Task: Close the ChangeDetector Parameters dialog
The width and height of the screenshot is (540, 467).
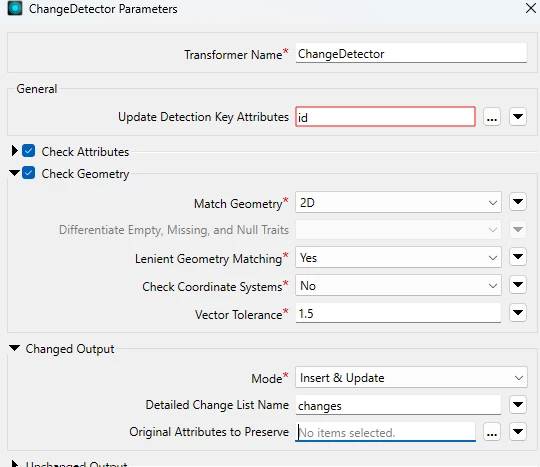Action: point(531,8)
